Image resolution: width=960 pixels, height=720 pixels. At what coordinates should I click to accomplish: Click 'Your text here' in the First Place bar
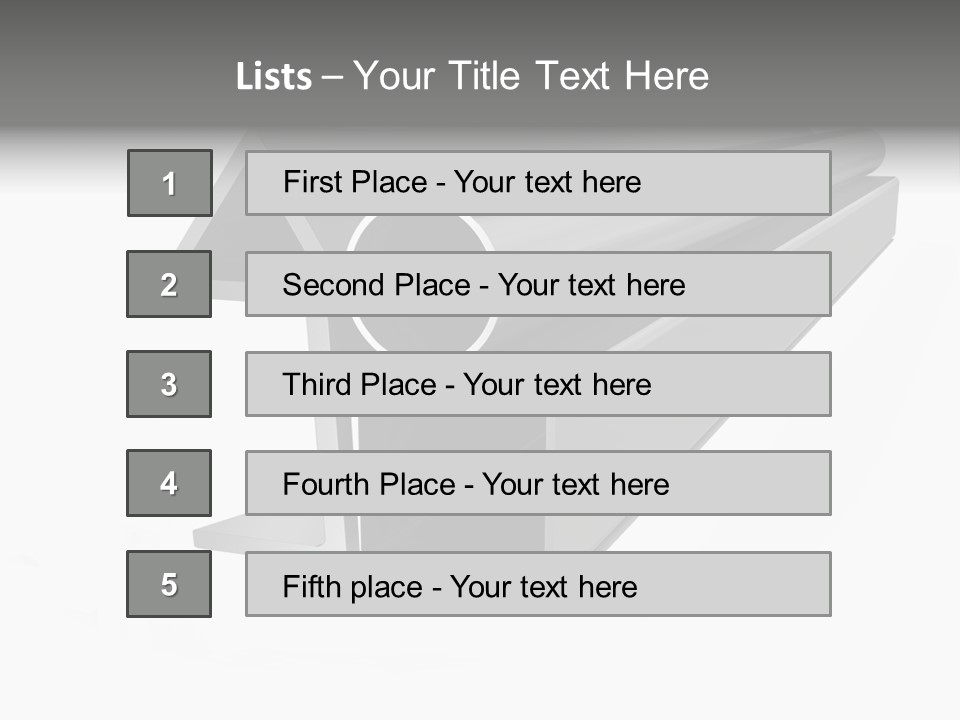point(547,182)
